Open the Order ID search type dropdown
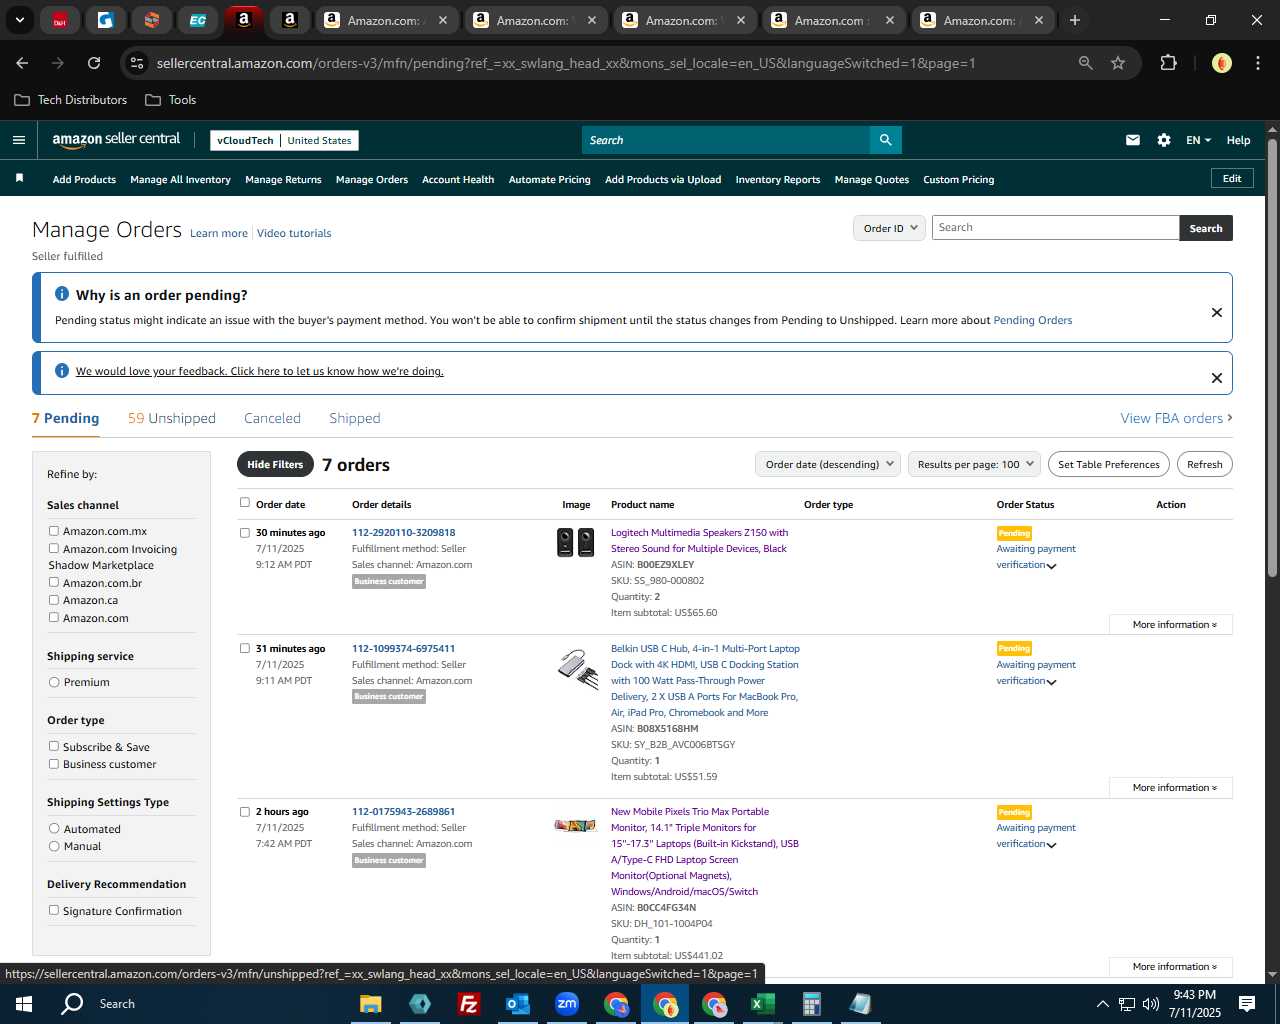The height and width of the screenshot is (1024, 1280). coord(890,228)
